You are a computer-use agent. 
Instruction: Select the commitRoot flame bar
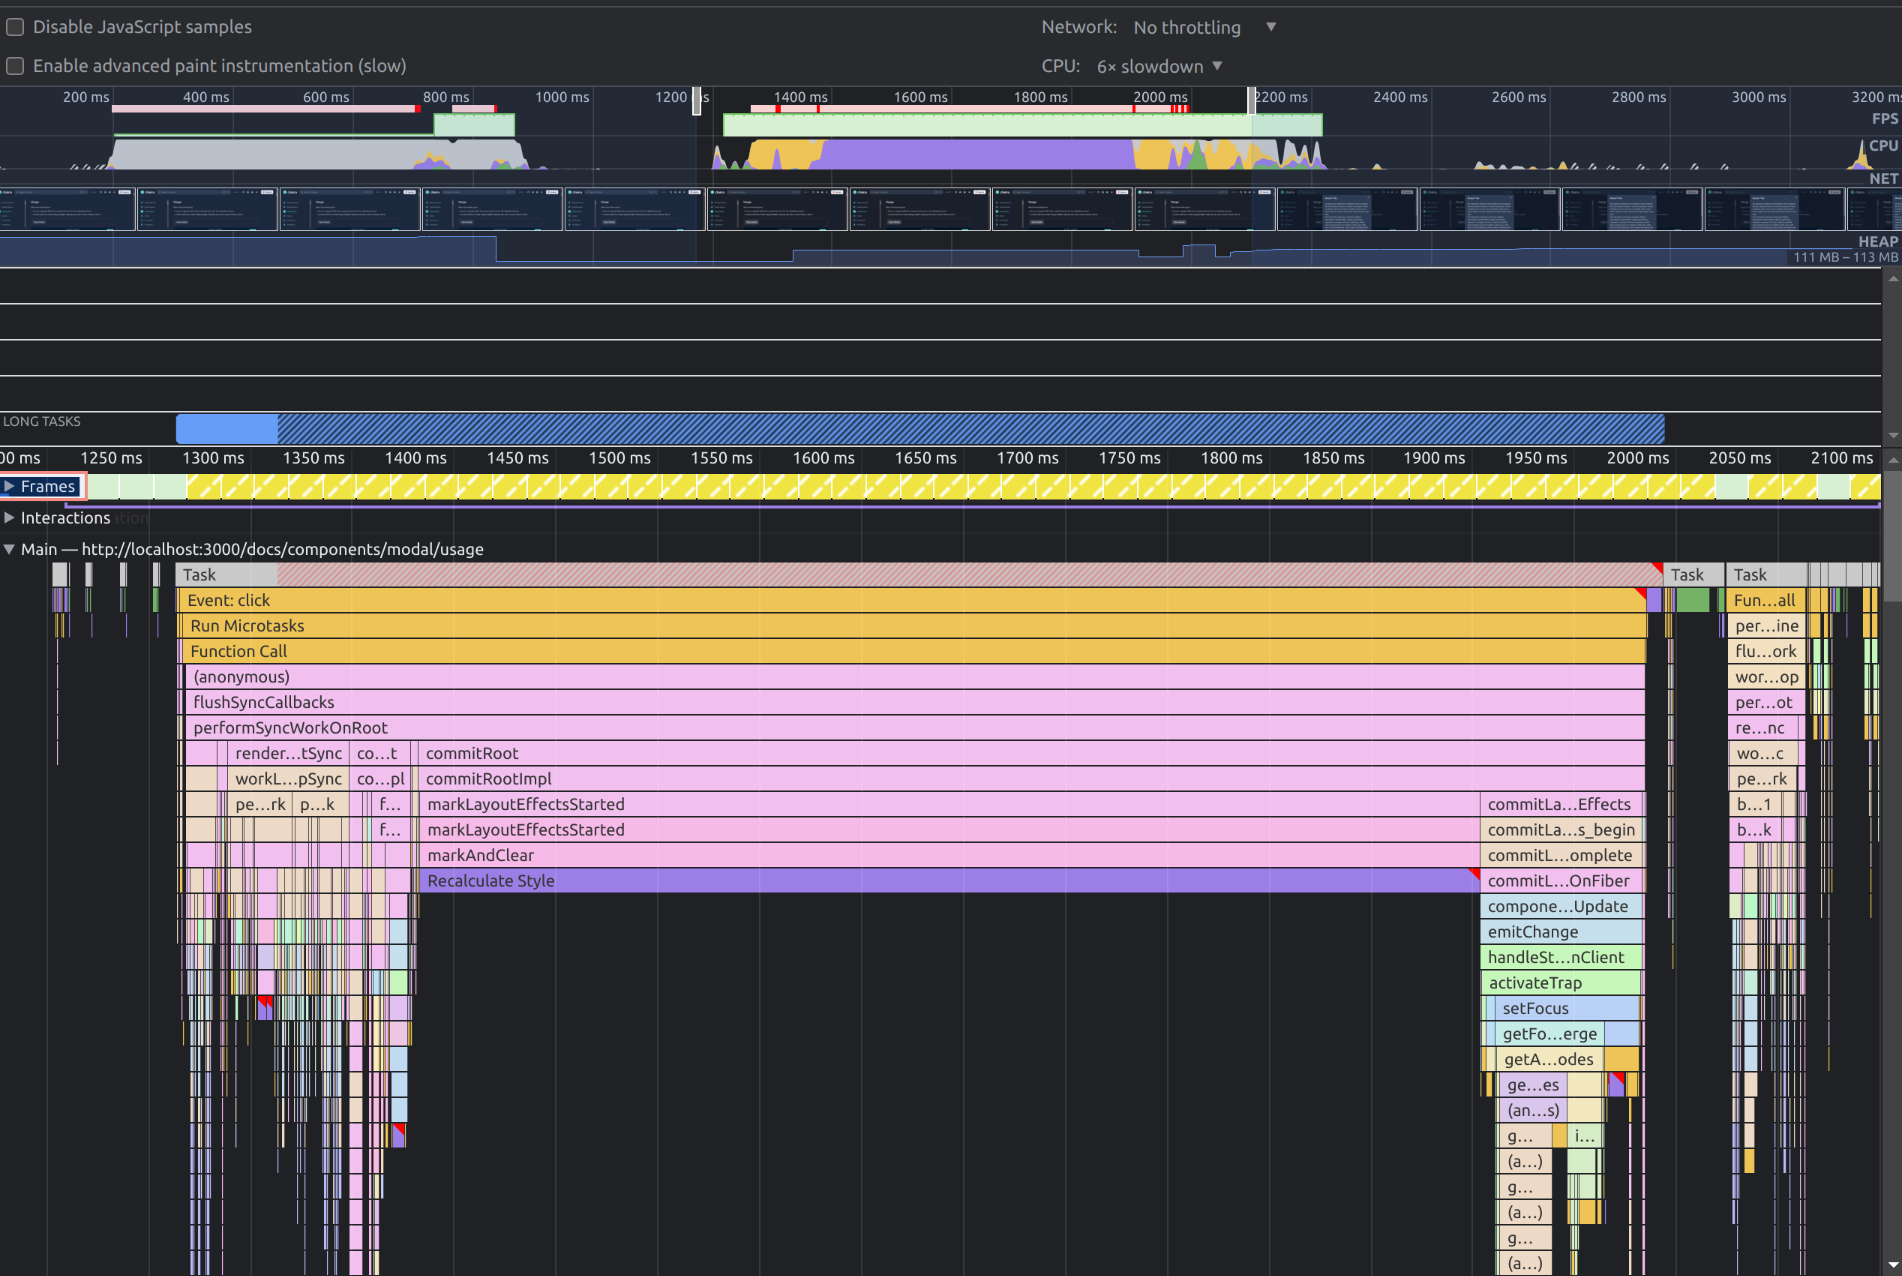1031,753
